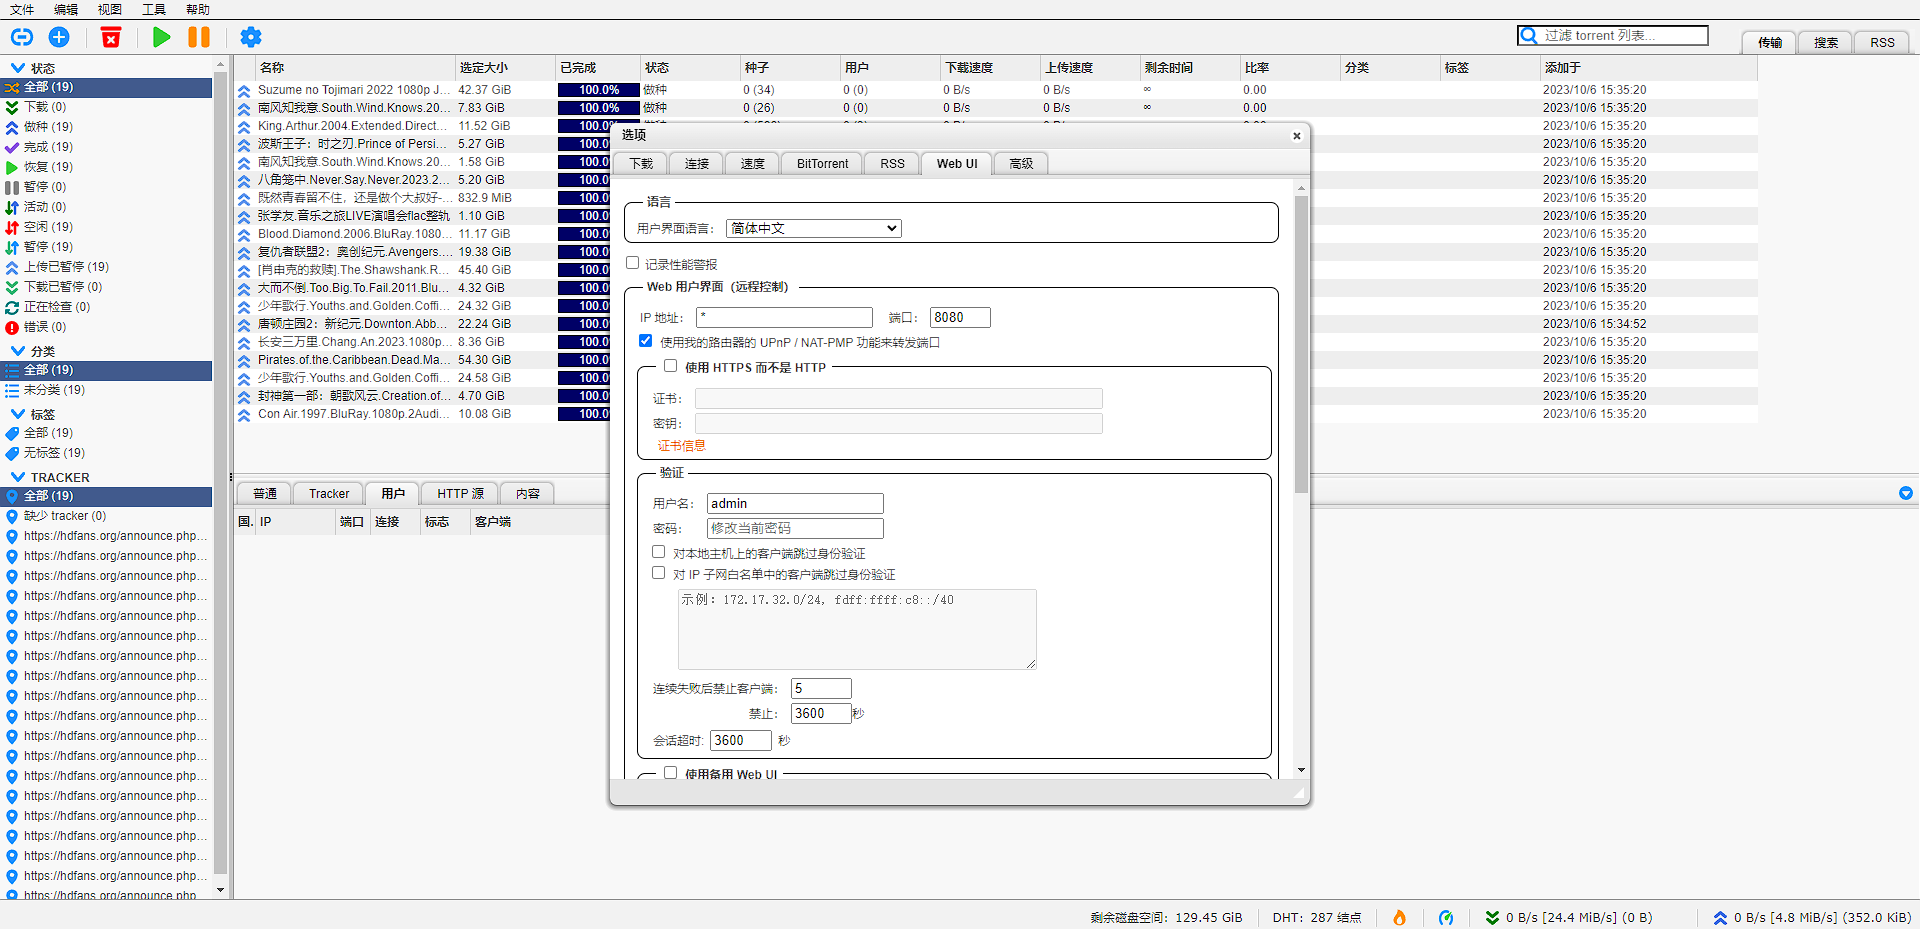
Task: Select the 活动 (0) status filter
Action: tap(45, 207)
